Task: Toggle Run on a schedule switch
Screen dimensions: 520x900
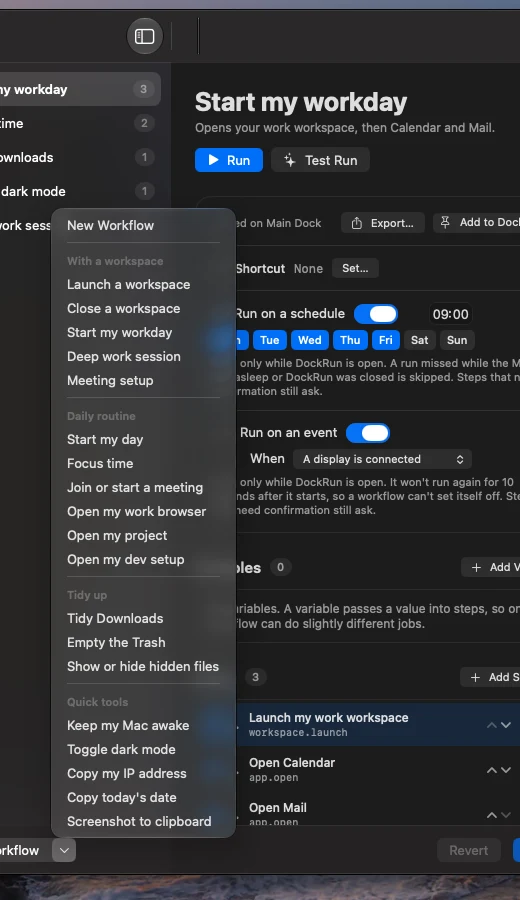Action: point(376,314)
